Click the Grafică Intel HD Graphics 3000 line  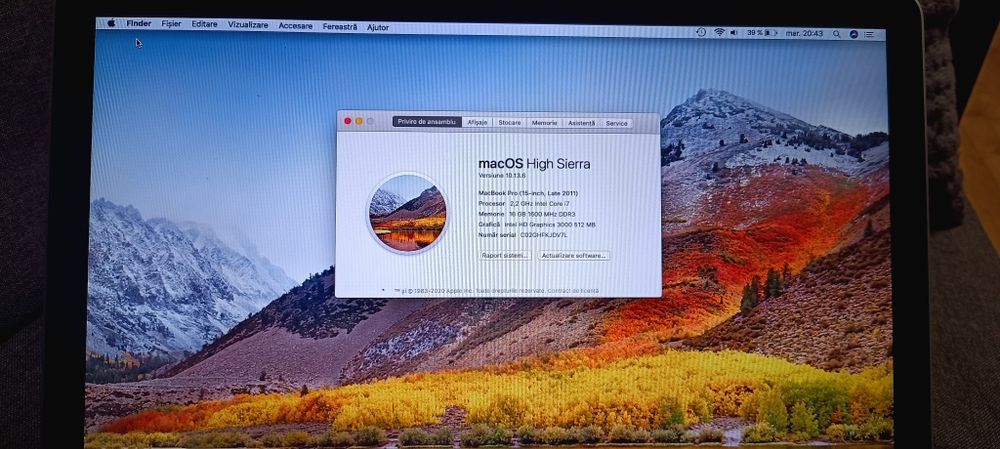536,224
